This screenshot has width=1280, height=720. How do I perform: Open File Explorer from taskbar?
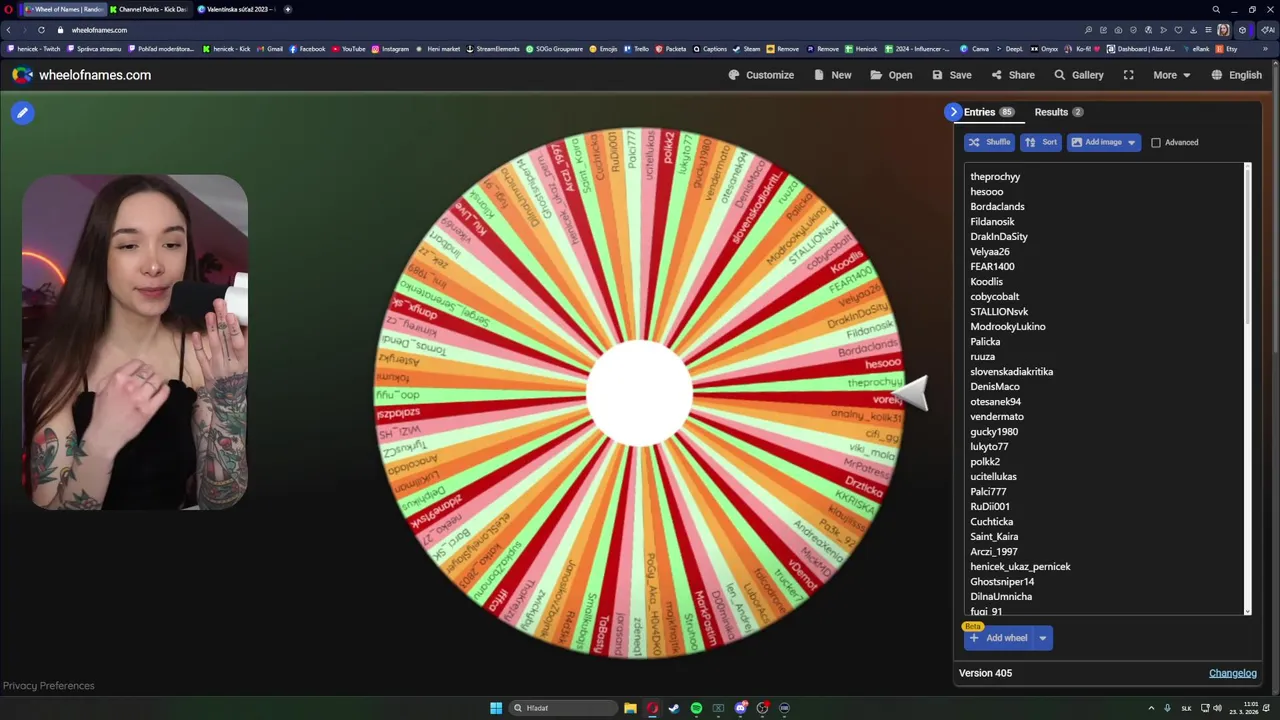(630, 708)
